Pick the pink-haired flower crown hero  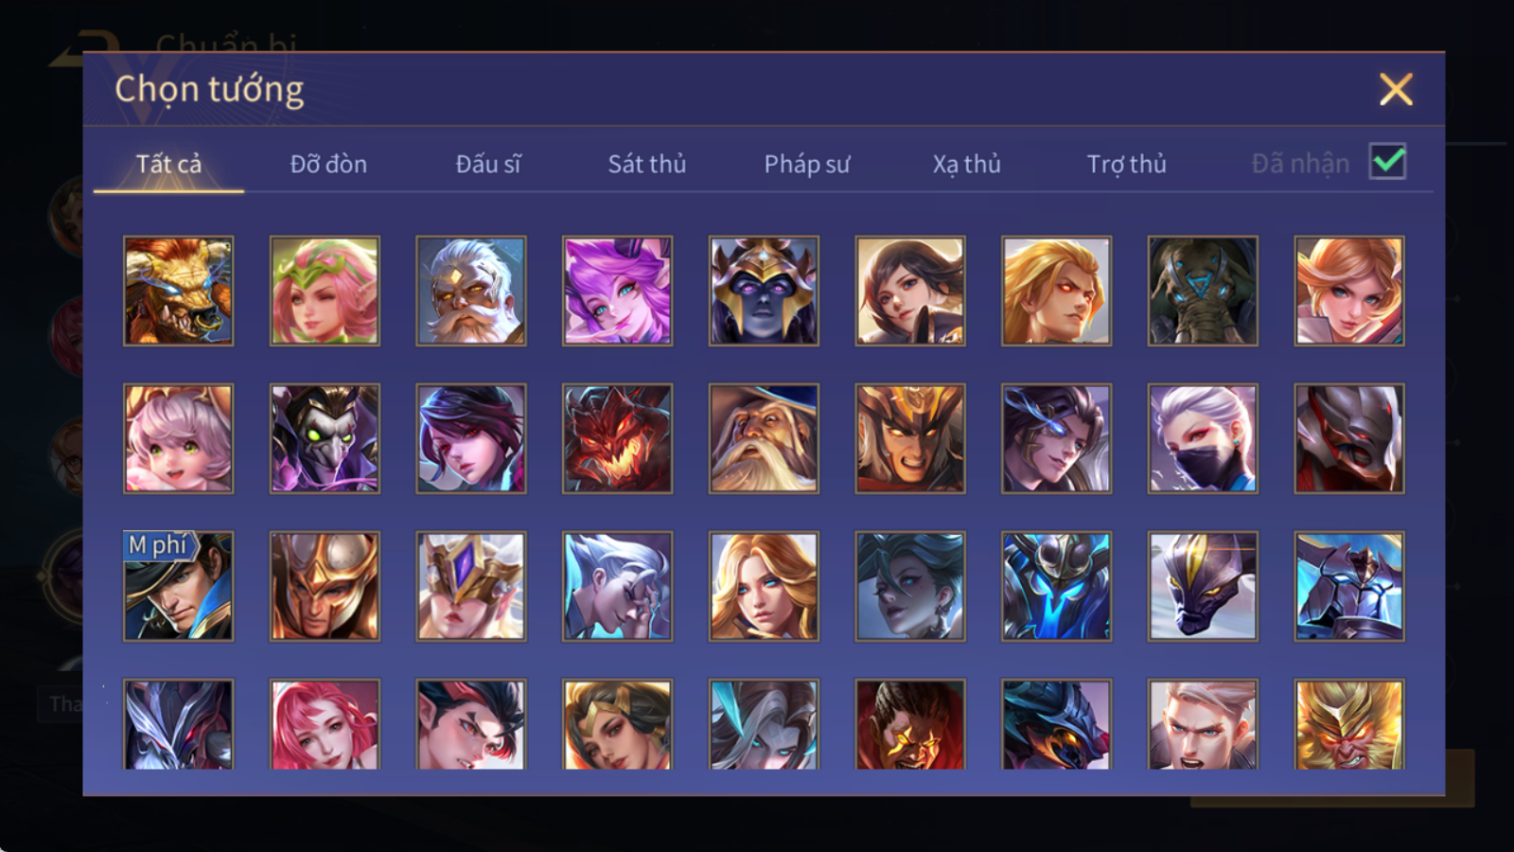tap(325, 291)
